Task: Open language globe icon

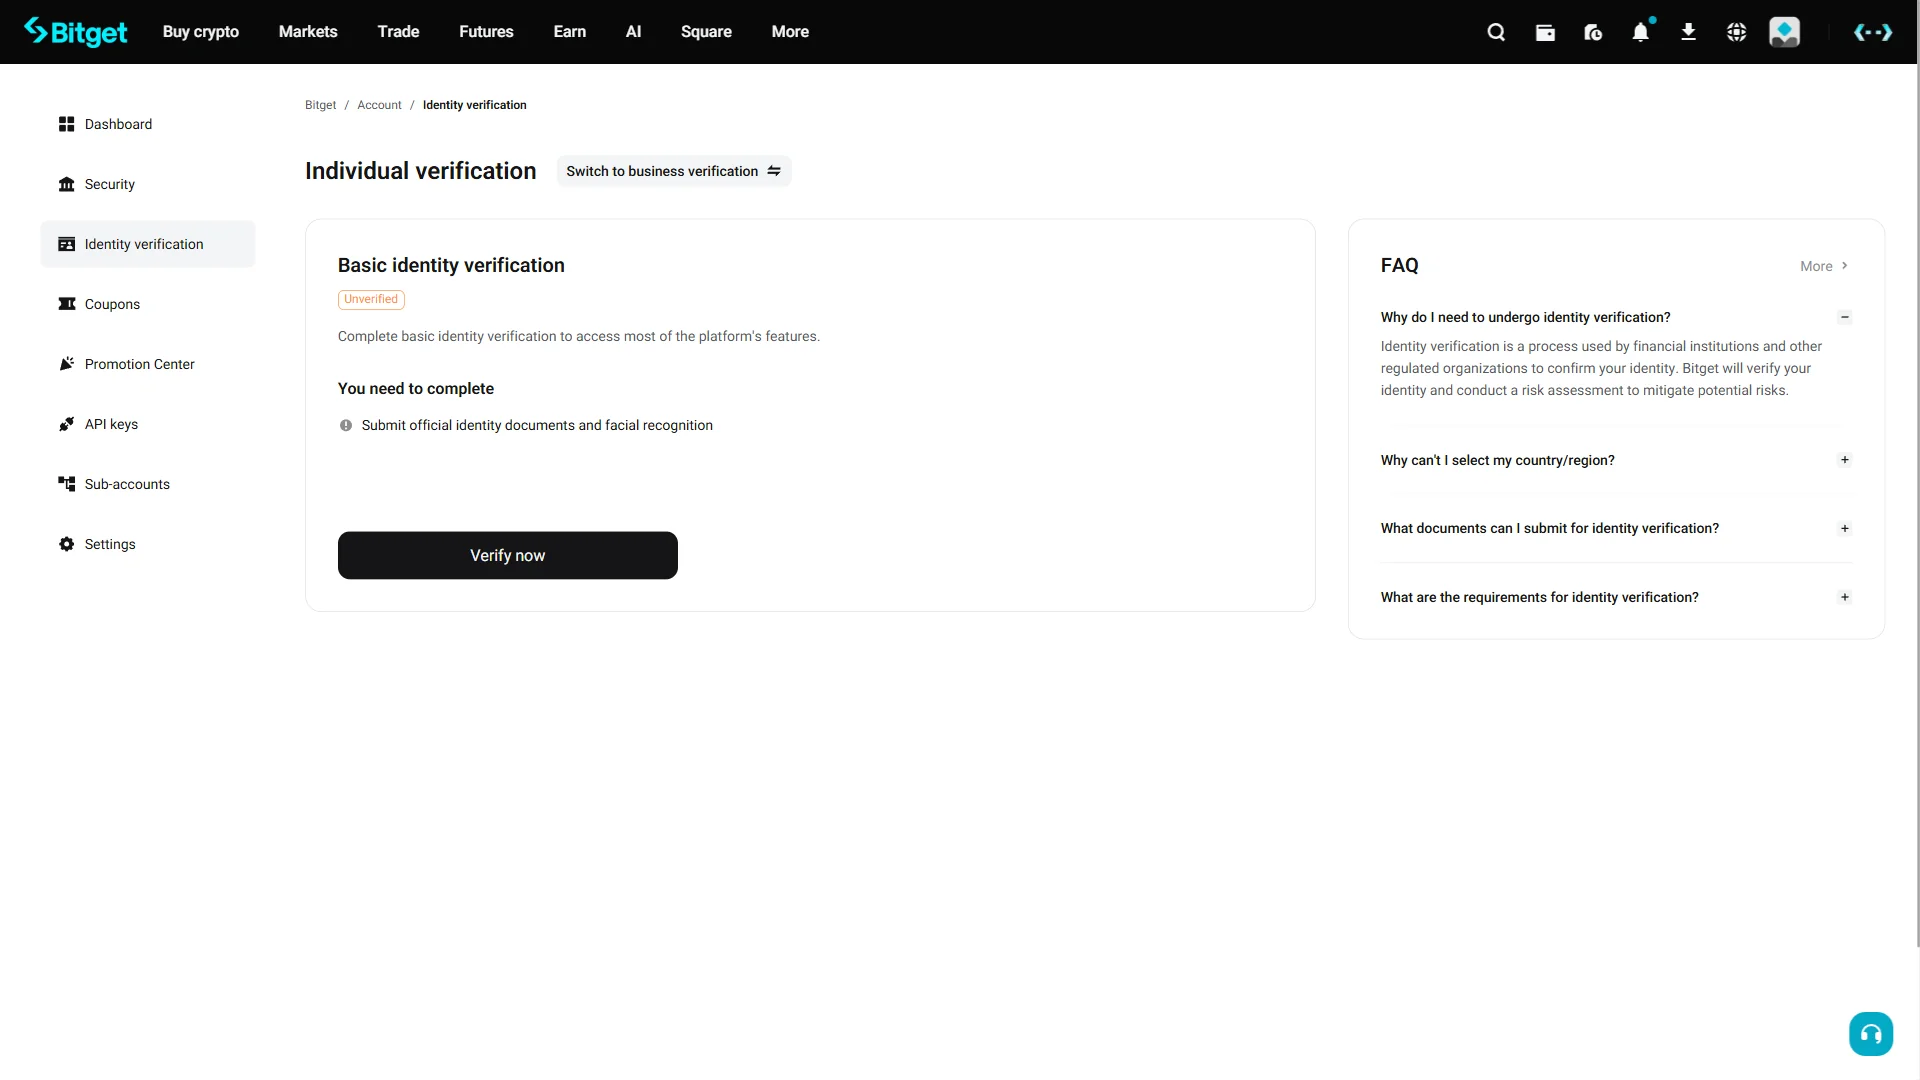Action: tap(1737, 32)
